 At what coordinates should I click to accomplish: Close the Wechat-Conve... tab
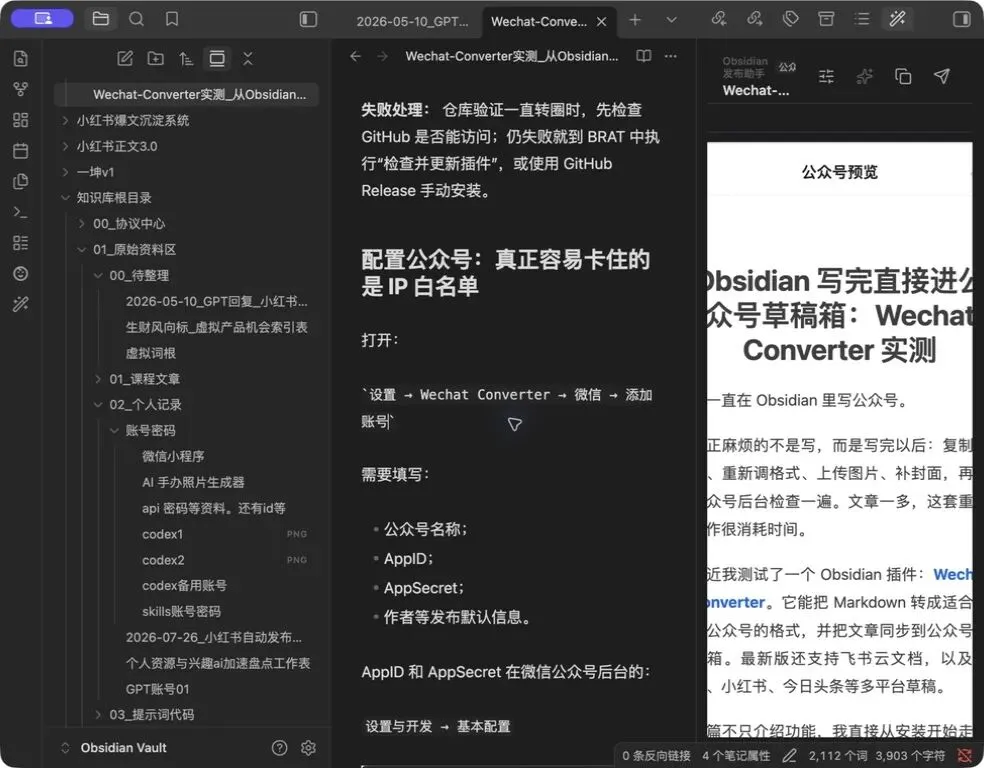pos(601,21)
